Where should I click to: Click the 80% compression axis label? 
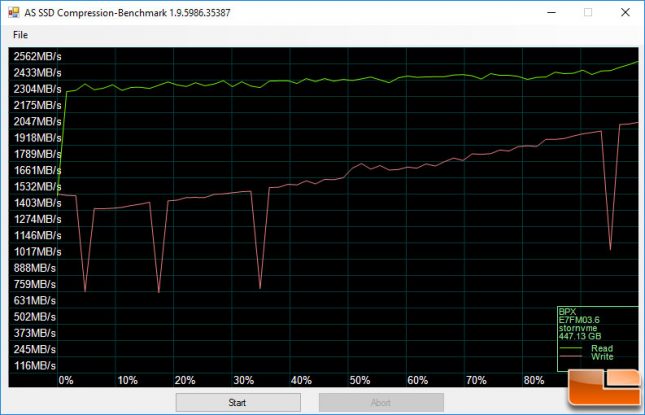[534, 380]
